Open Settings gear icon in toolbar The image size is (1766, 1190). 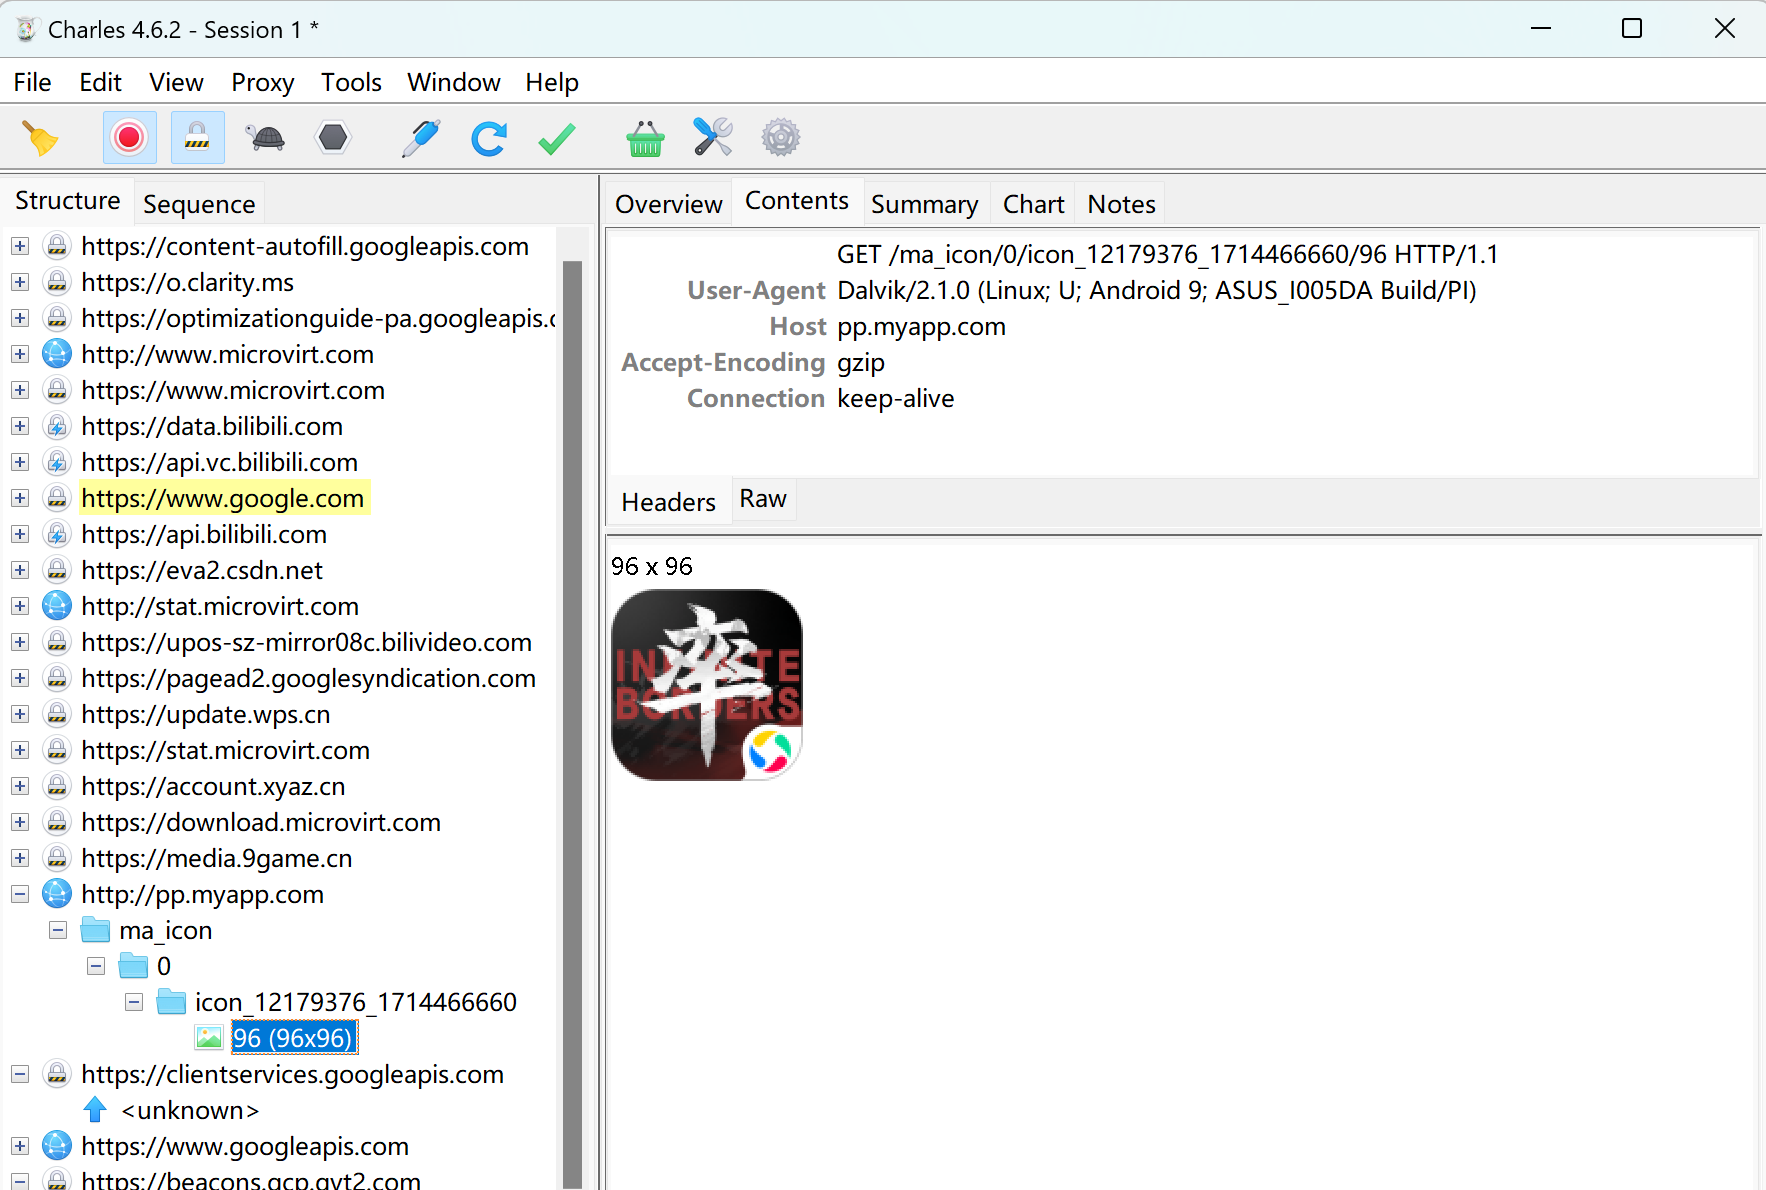[x=781, y=138]
